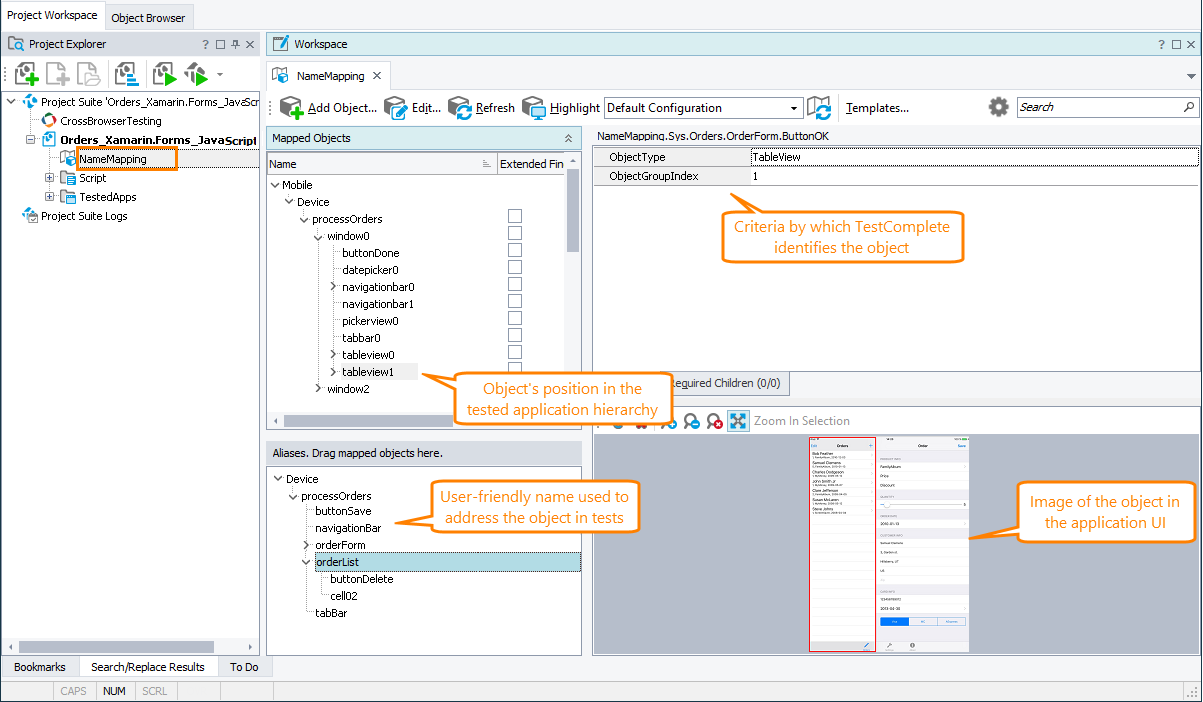
Task: Open NameMapping settings gear icon
Action: (x=998, y=107)
